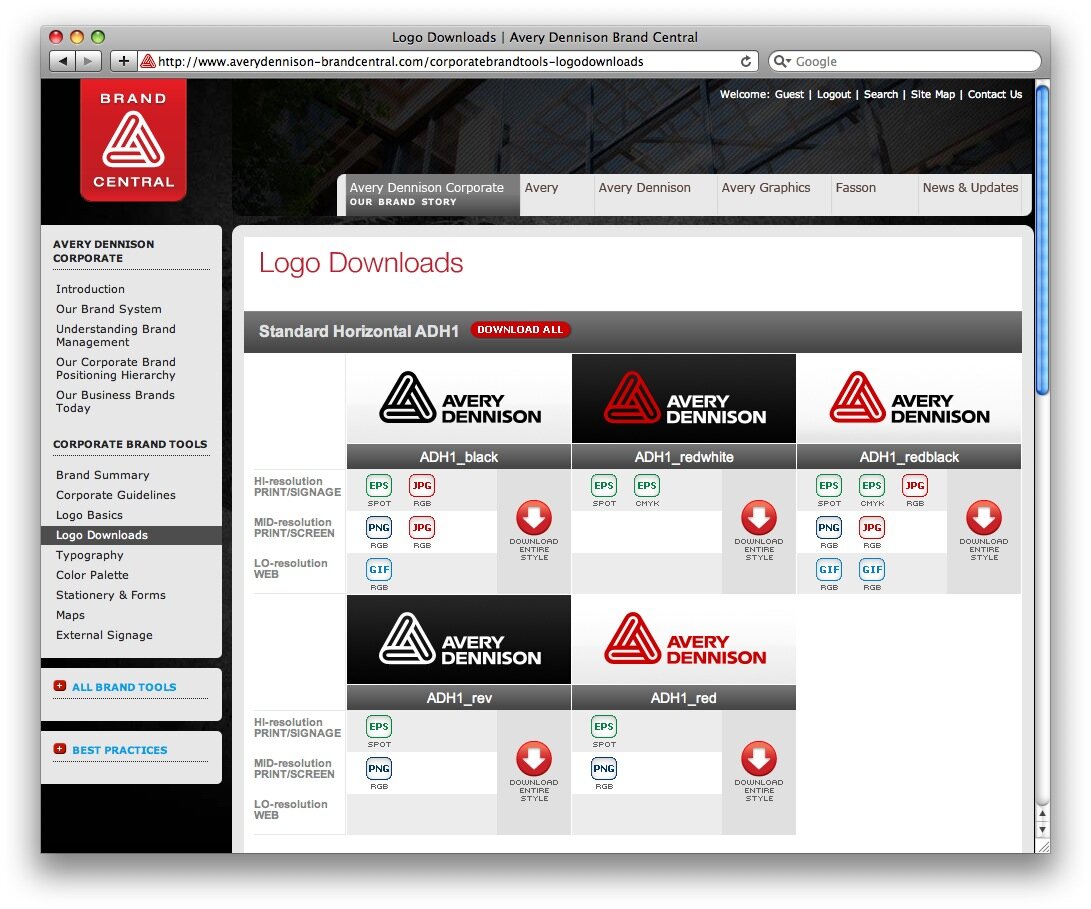Screen dimensions: 1091x909
Task: Download second ADH1_redblack GIF file
Action: tap(872, 569)
